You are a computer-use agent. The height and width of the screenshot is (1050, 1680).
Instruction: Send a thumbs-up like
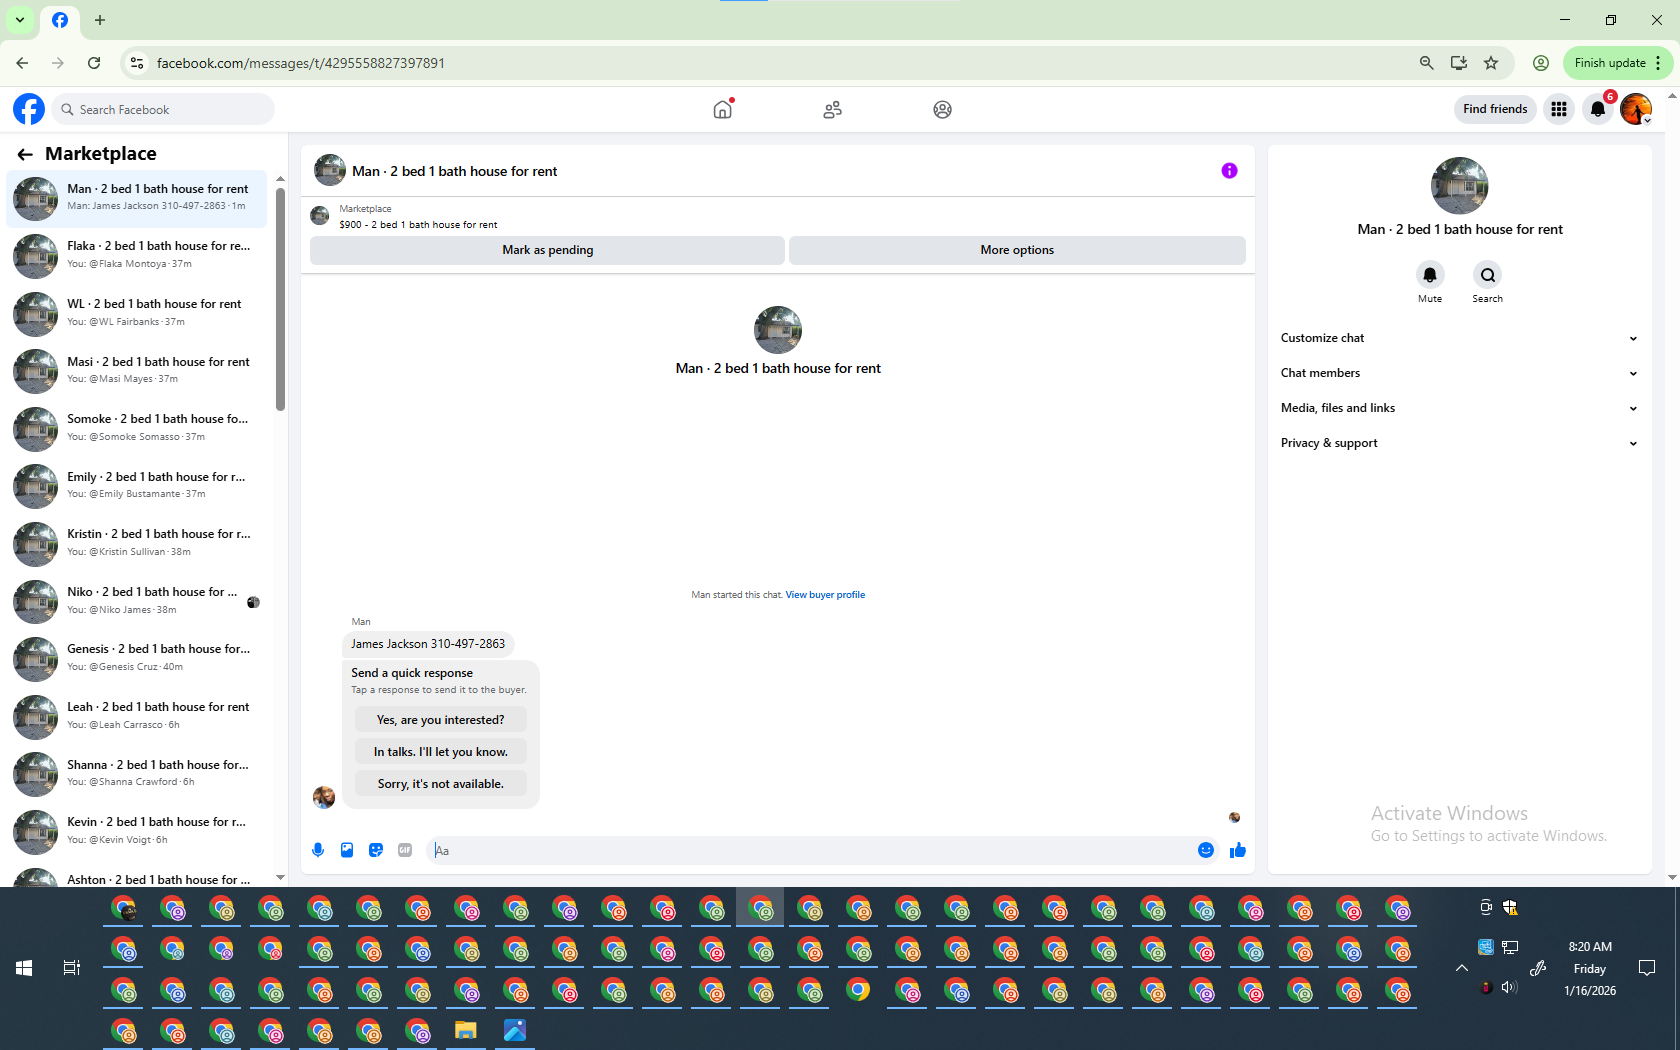(x=1238, y=850)
